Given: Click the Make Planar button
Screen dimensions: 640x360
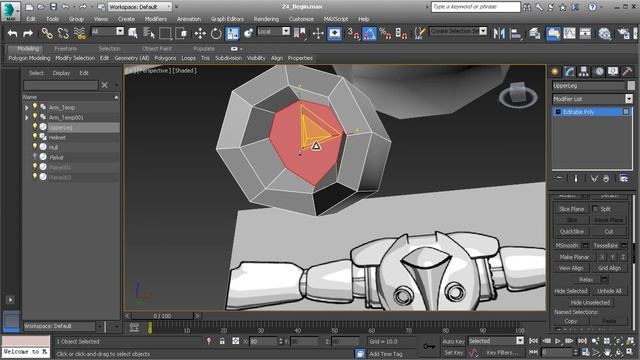Looking at the screenshot, I should 574,257.
